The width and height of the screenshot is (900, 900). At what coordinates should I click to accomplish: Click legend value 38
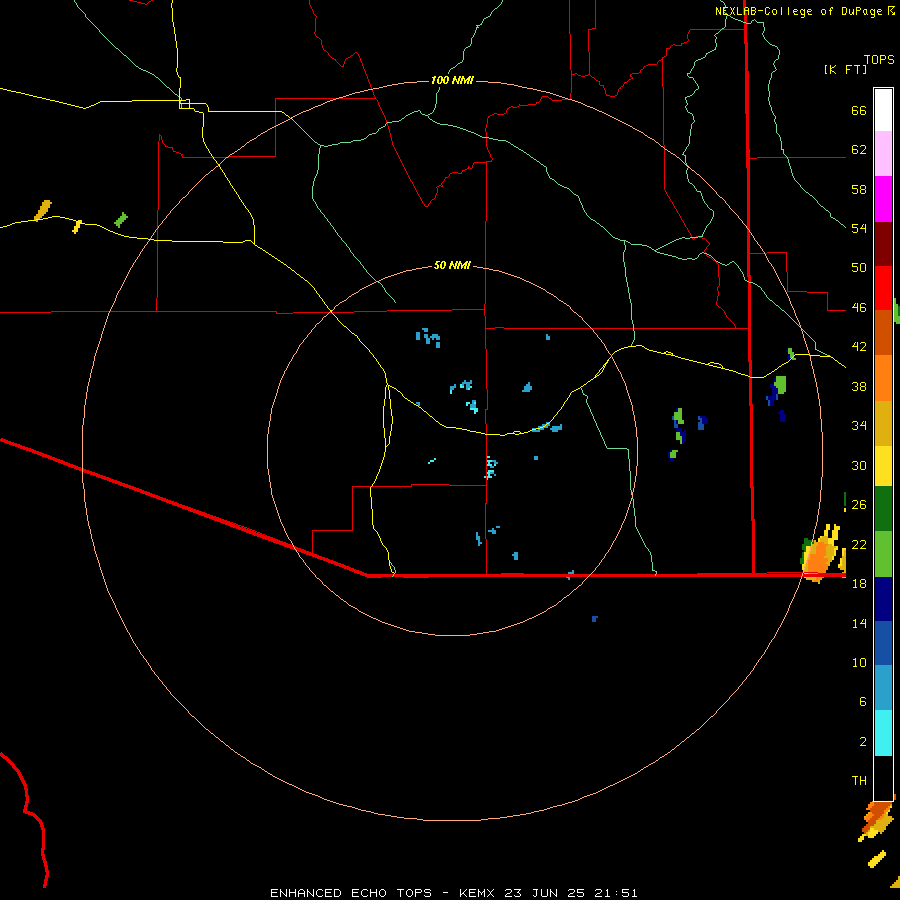pos(859,386)
